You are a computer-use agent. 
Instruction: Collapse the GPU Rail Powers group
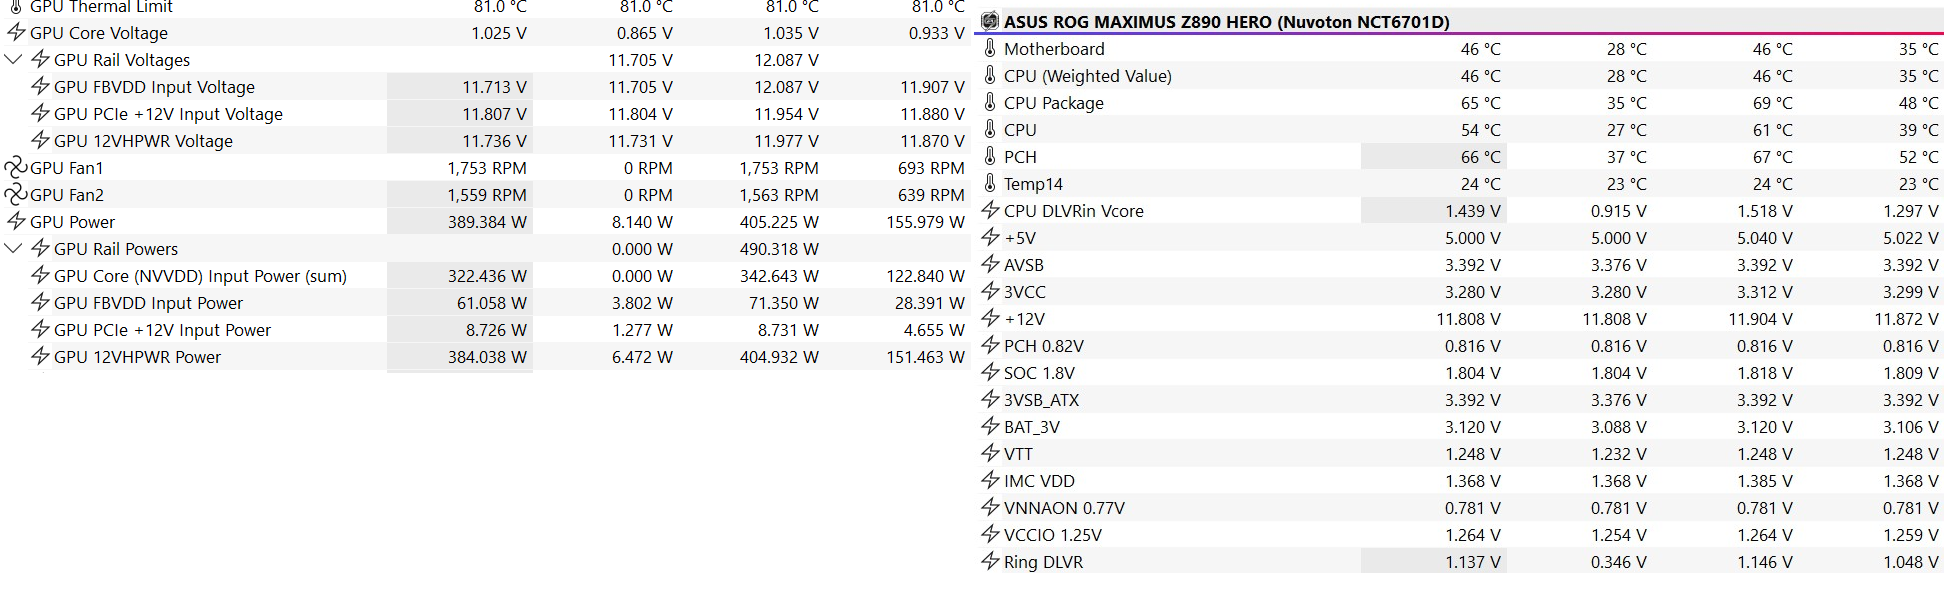pyautogui.click(x=14, y=249)
